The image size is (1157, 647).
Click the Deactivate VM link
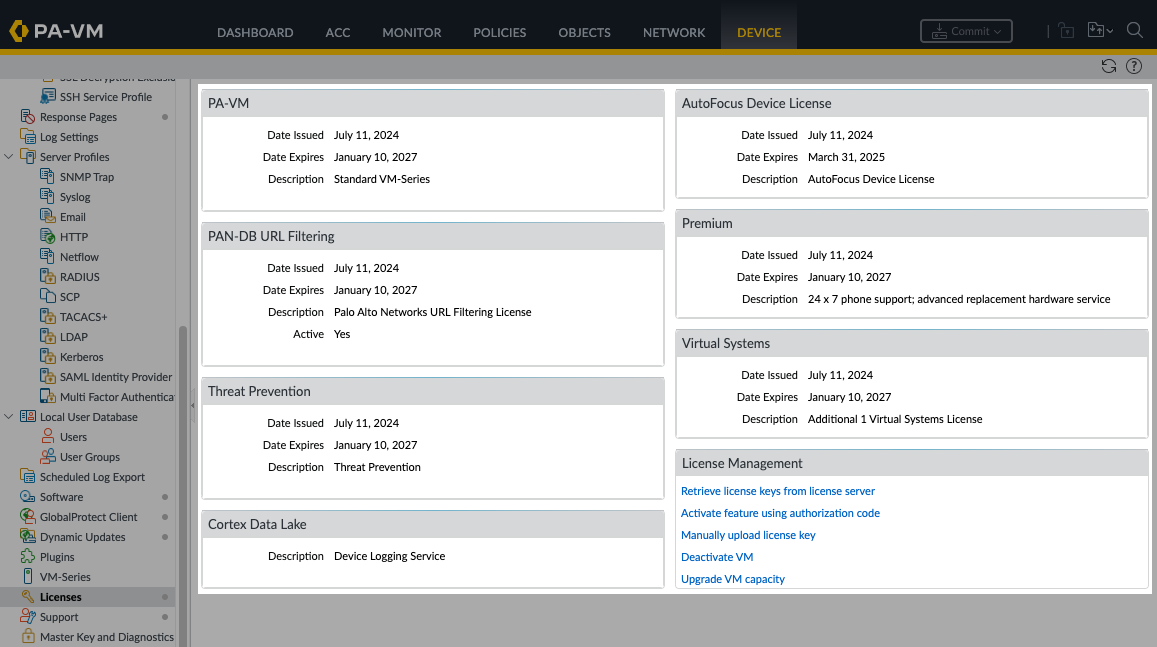[717, 557]
